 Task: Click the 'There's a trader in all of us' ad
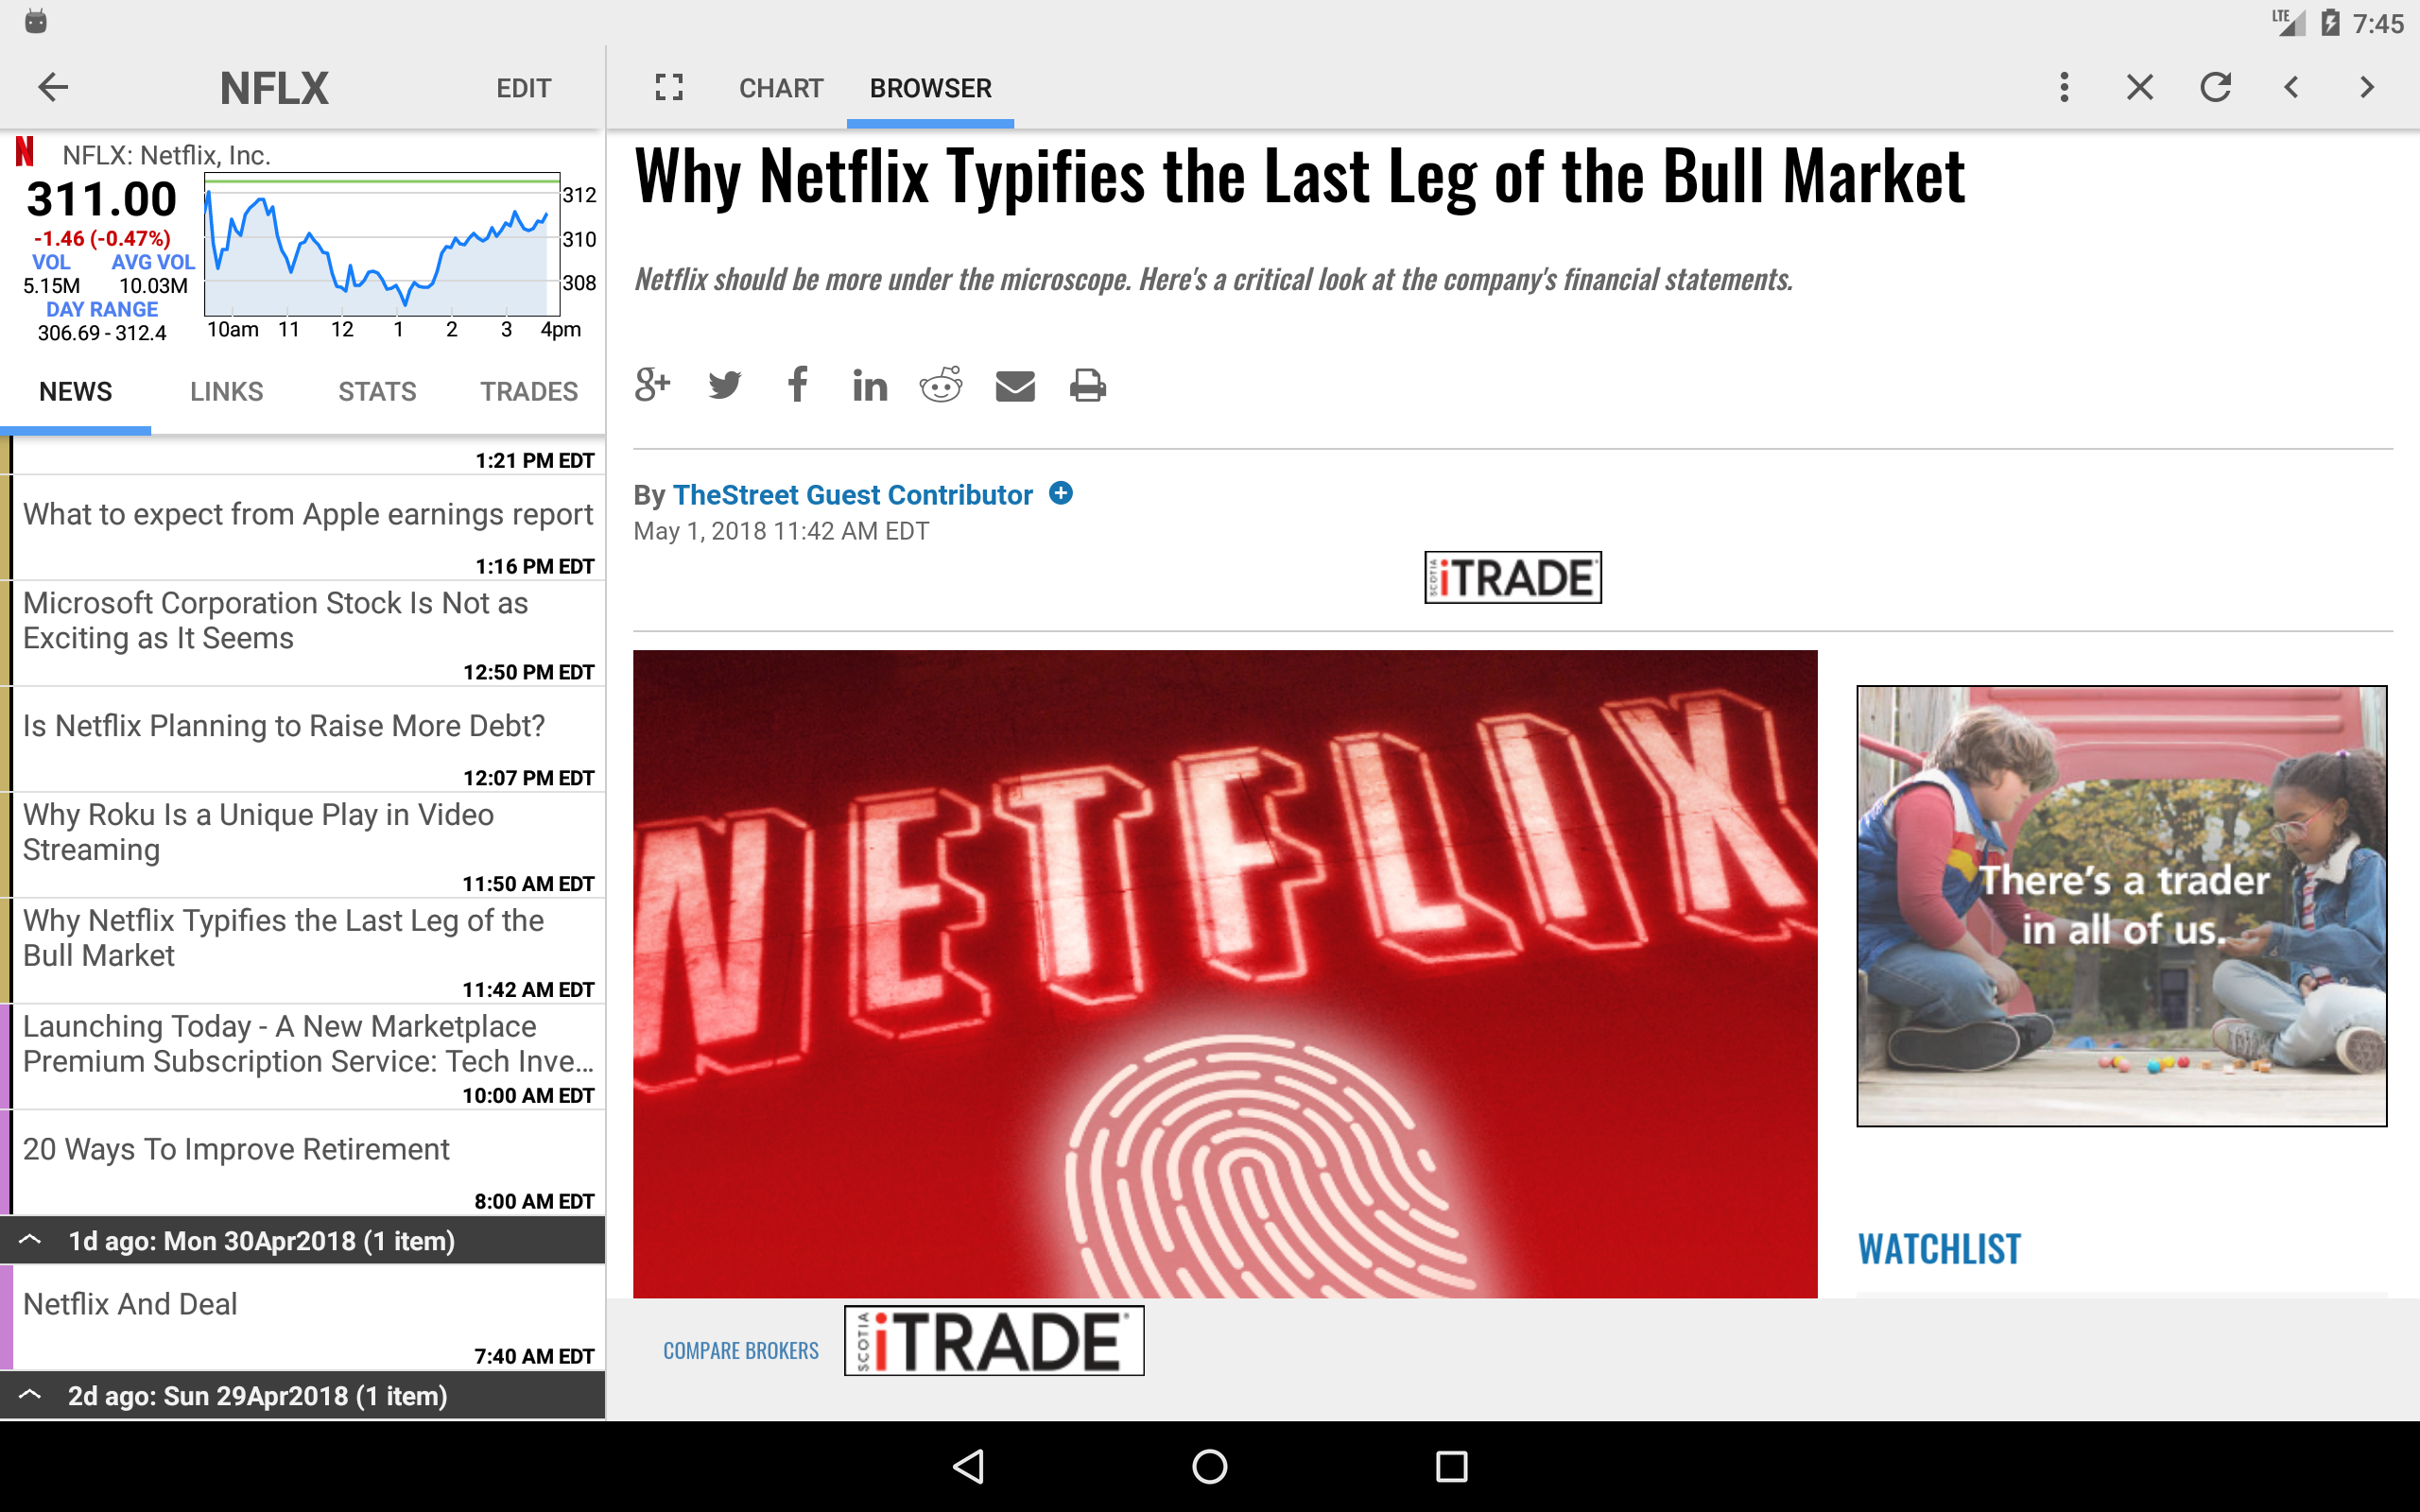[2122, 905]
